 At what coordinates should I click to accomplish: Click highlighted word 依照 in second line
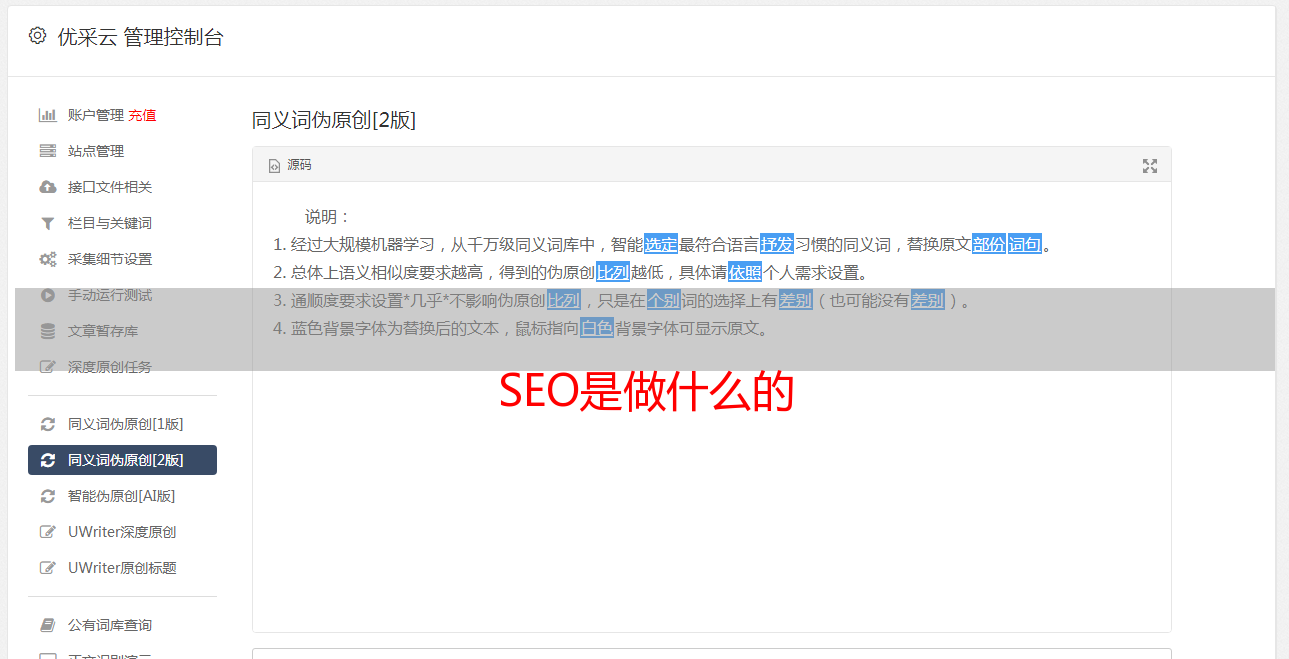click(x=745, y=272)
